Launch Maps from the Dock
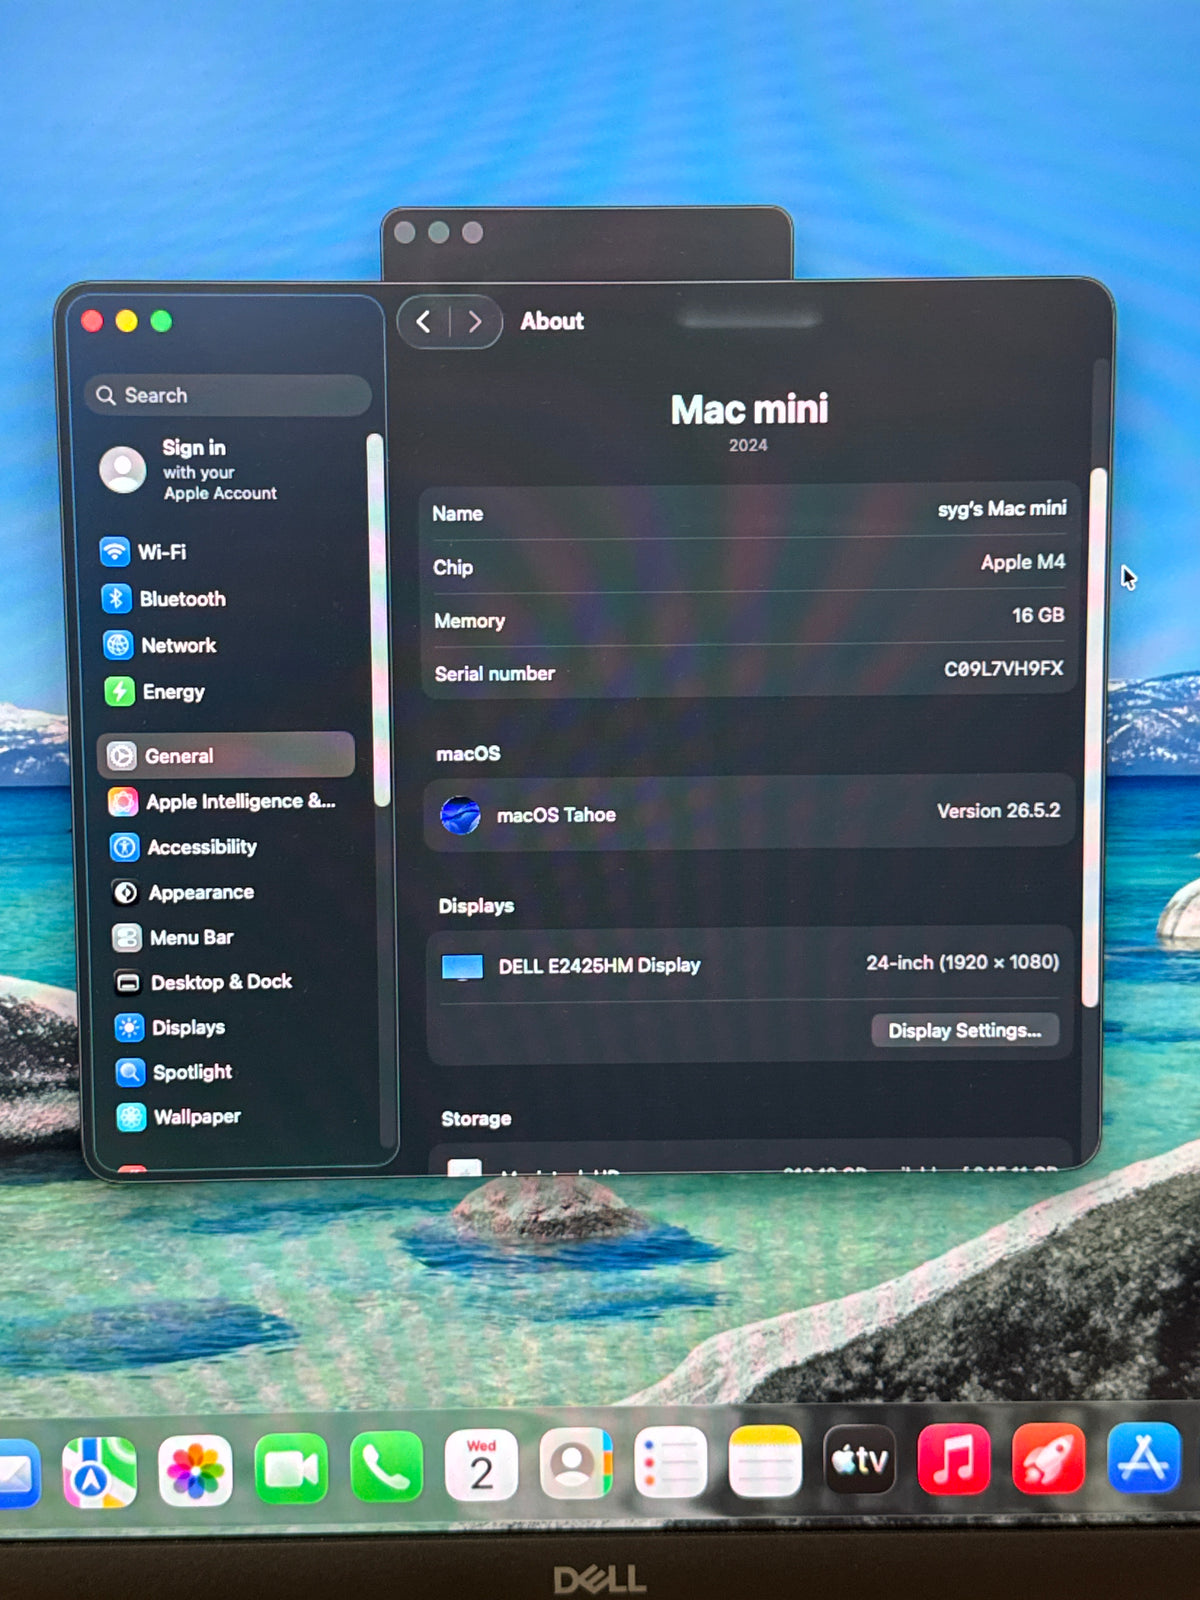1200x1600 pixels. coord(99,1472)
